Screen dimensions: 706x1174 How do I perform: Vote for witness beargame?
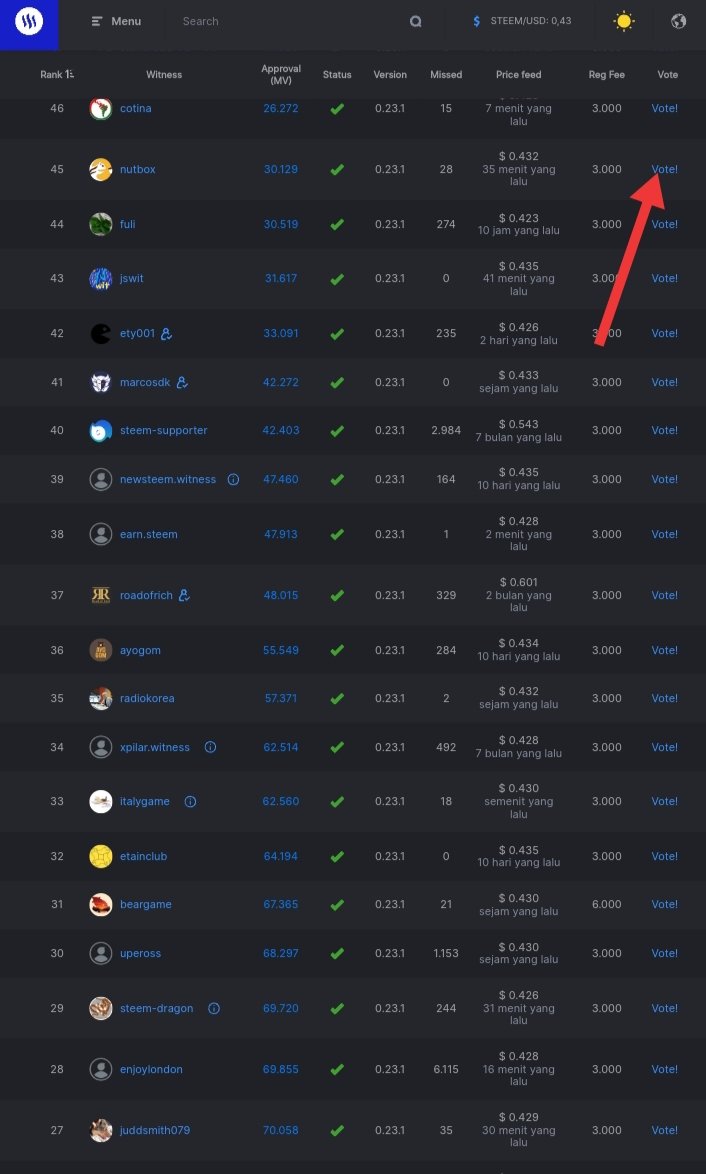coord(664,904)
